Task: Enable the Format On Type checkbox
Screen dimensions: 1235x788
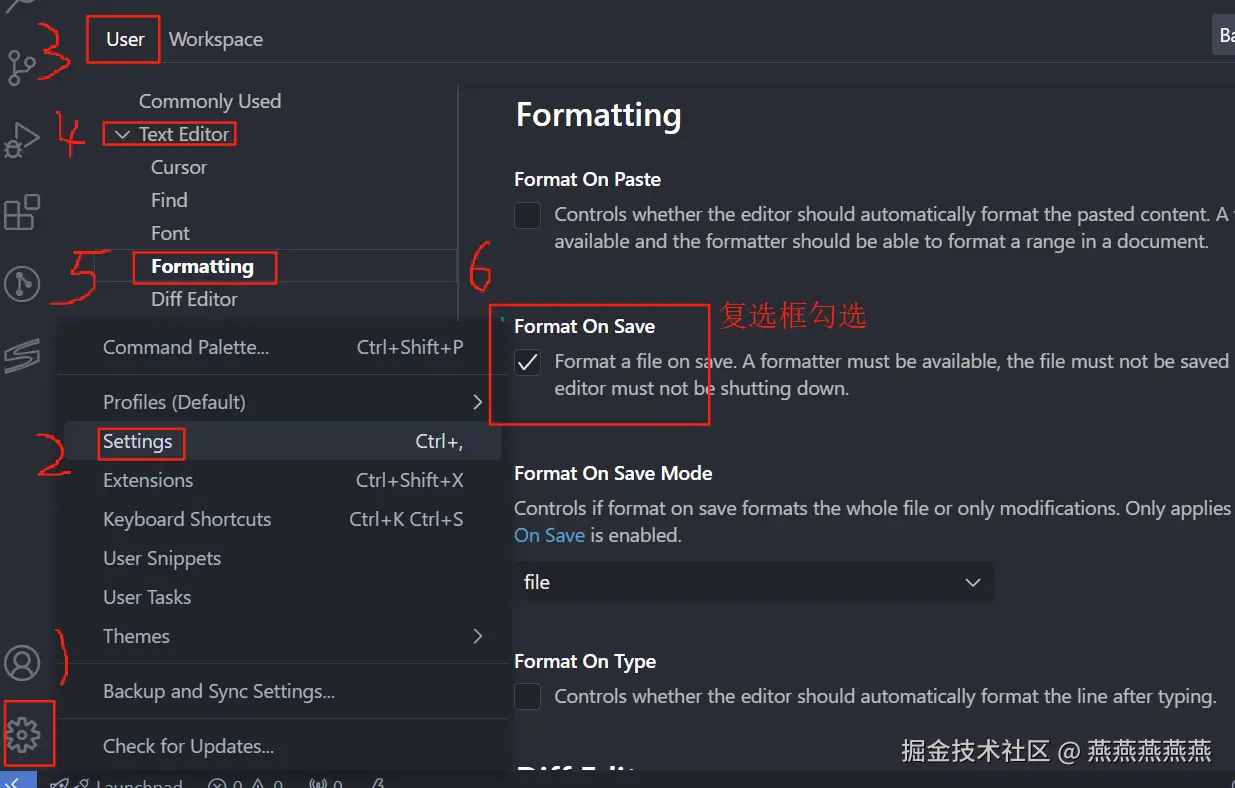Action: (x=527, y=697)
